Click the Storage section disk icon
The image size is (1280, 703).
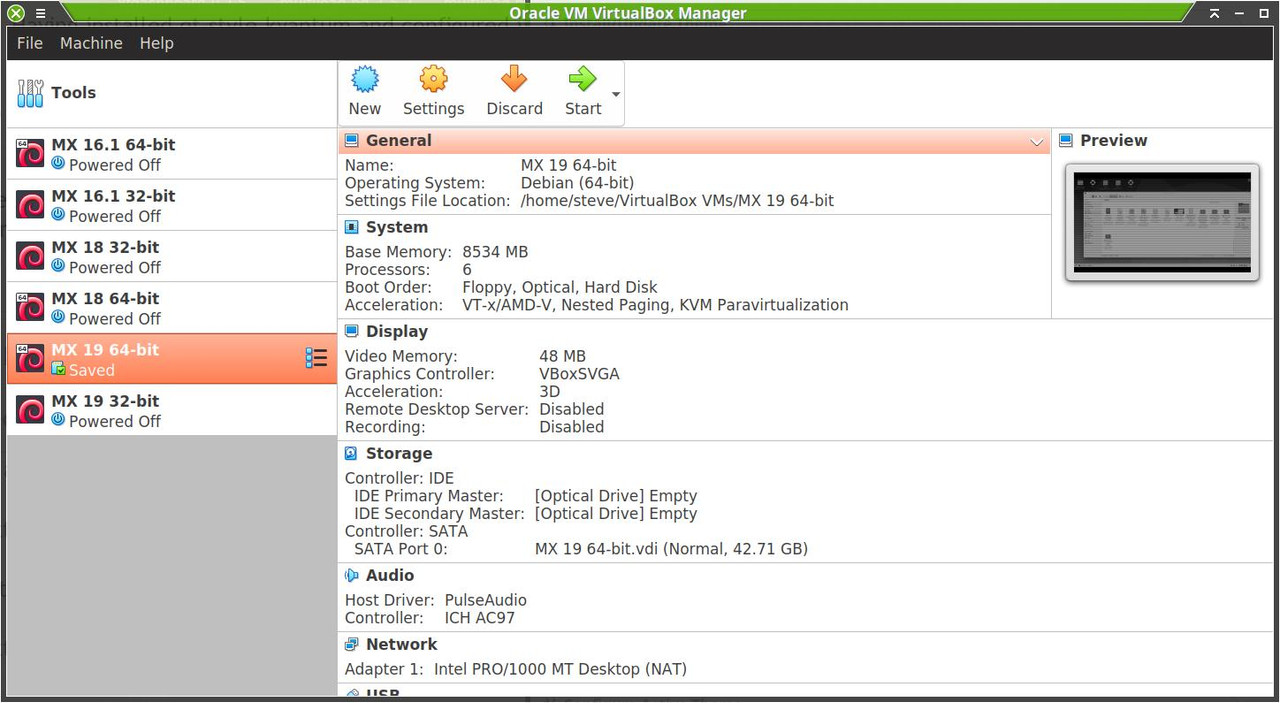pos(352,454)
